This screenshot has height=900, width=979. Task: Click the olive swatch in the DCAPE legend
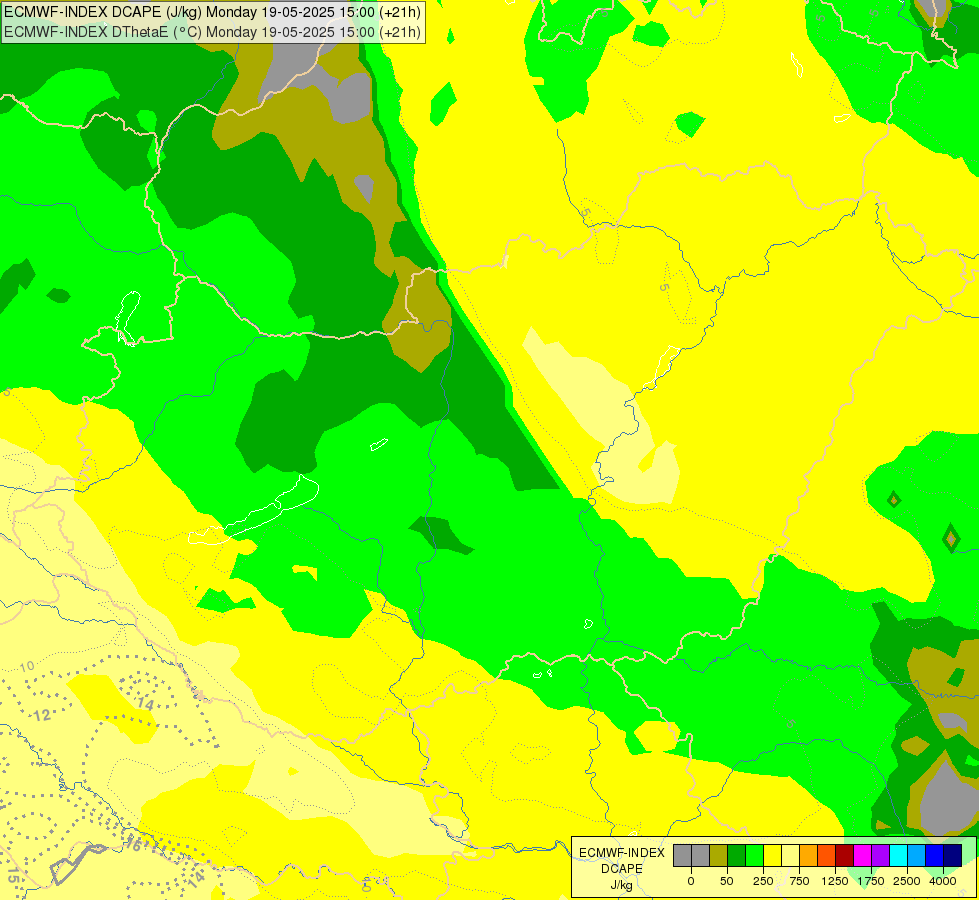pyautogui.click(x=718, y=855)
